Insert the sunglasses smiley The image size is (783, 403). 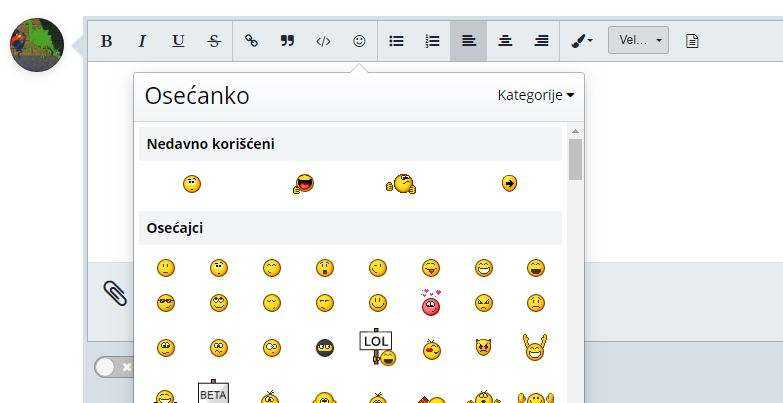point(166,303)
